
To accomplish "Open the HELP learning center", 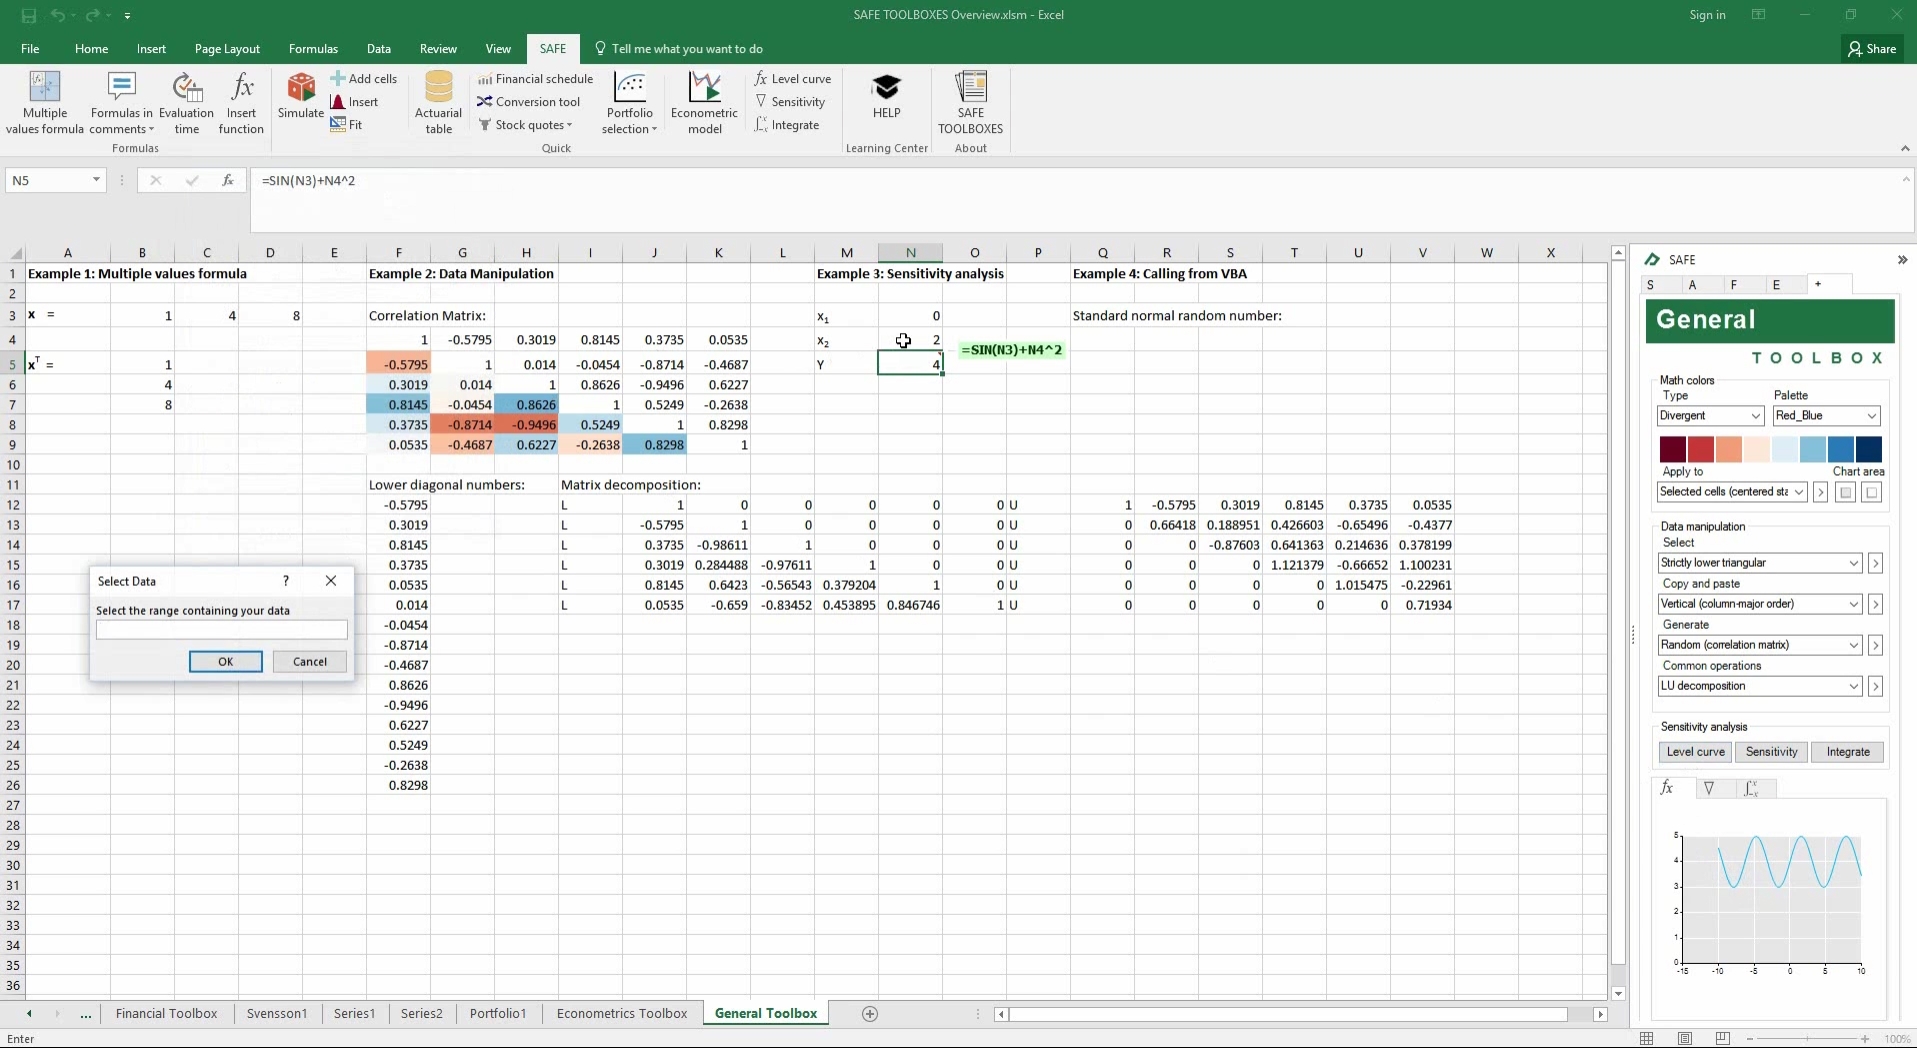I will [x=886, y=96].
